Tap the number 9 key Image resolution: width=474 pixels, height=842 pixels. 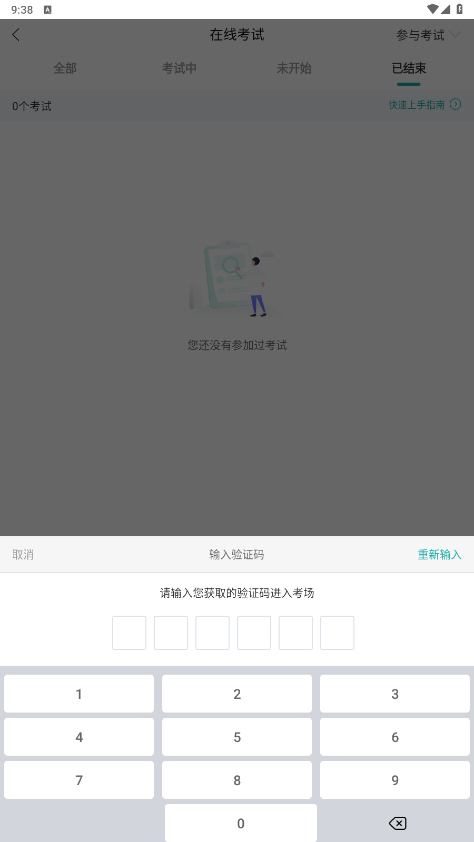pos(395,780)
